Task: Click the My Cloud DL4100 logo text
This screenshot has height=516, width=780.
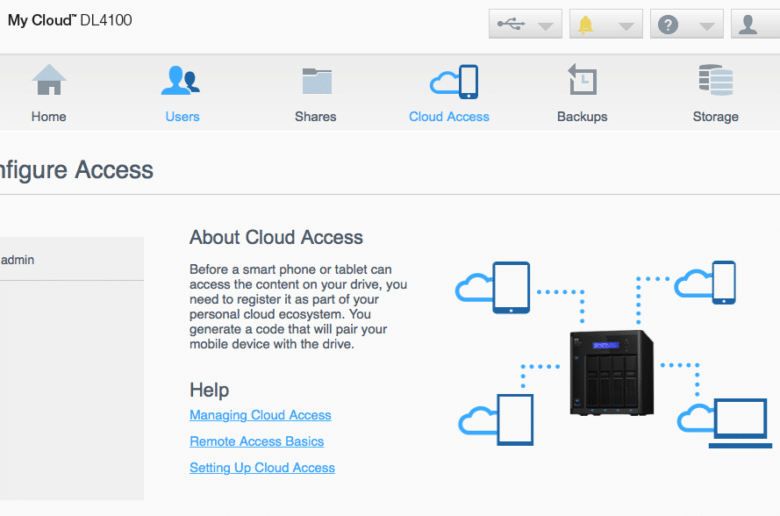Action: point(70,20)
